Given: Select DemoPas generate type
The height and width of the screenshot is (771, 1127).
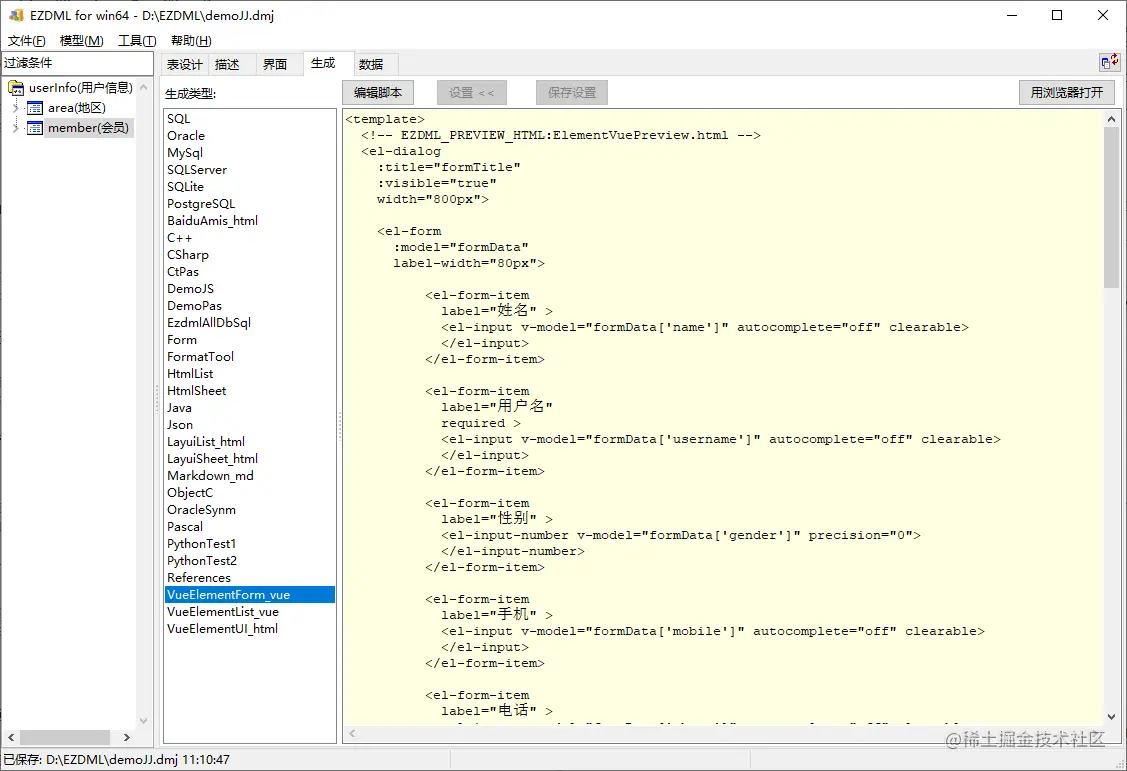Looking at the screenshot, I should point(249,306).
